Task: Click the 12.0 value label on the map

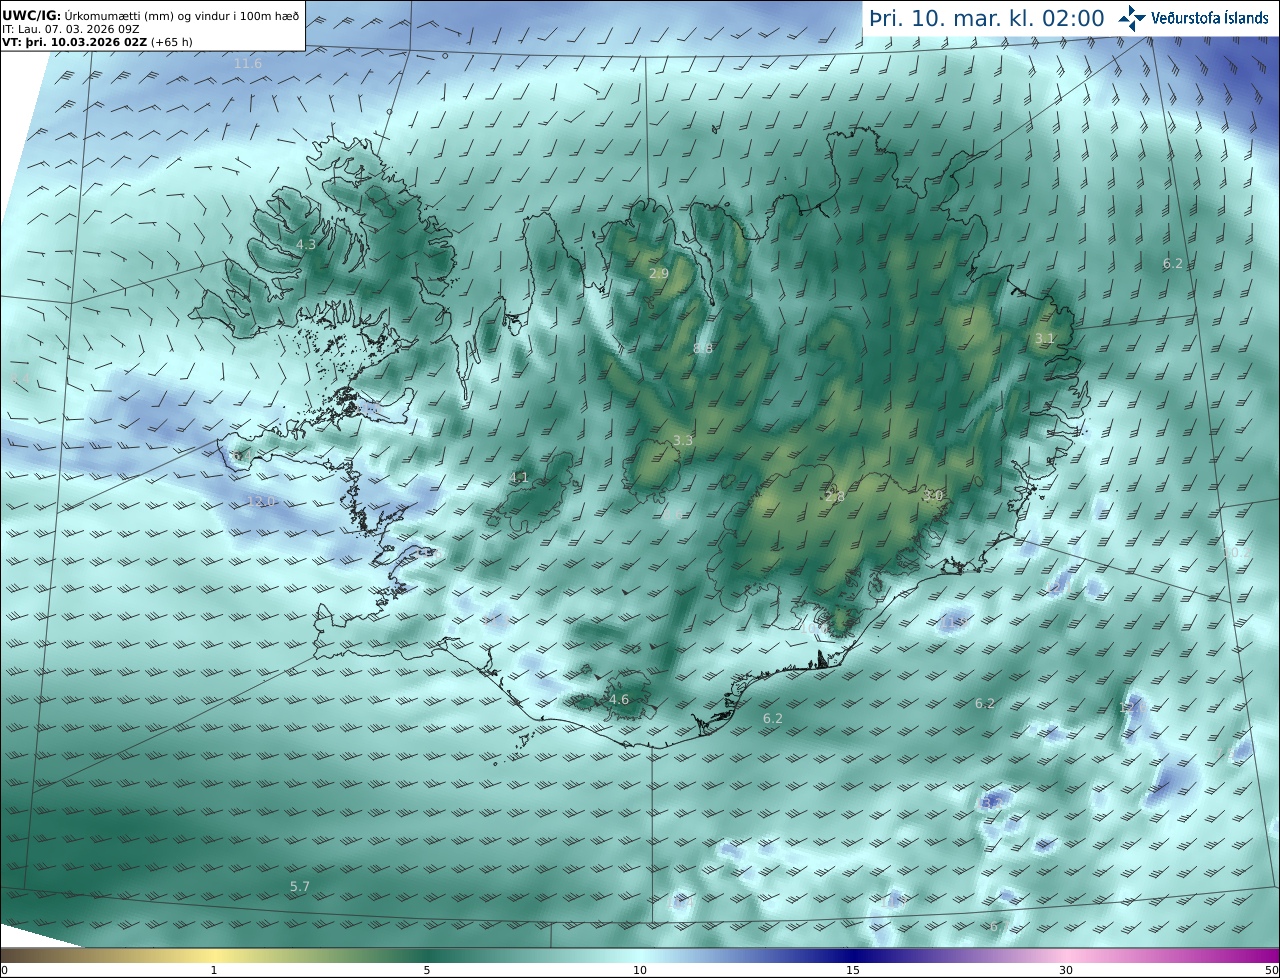Action: coord(260,501)
